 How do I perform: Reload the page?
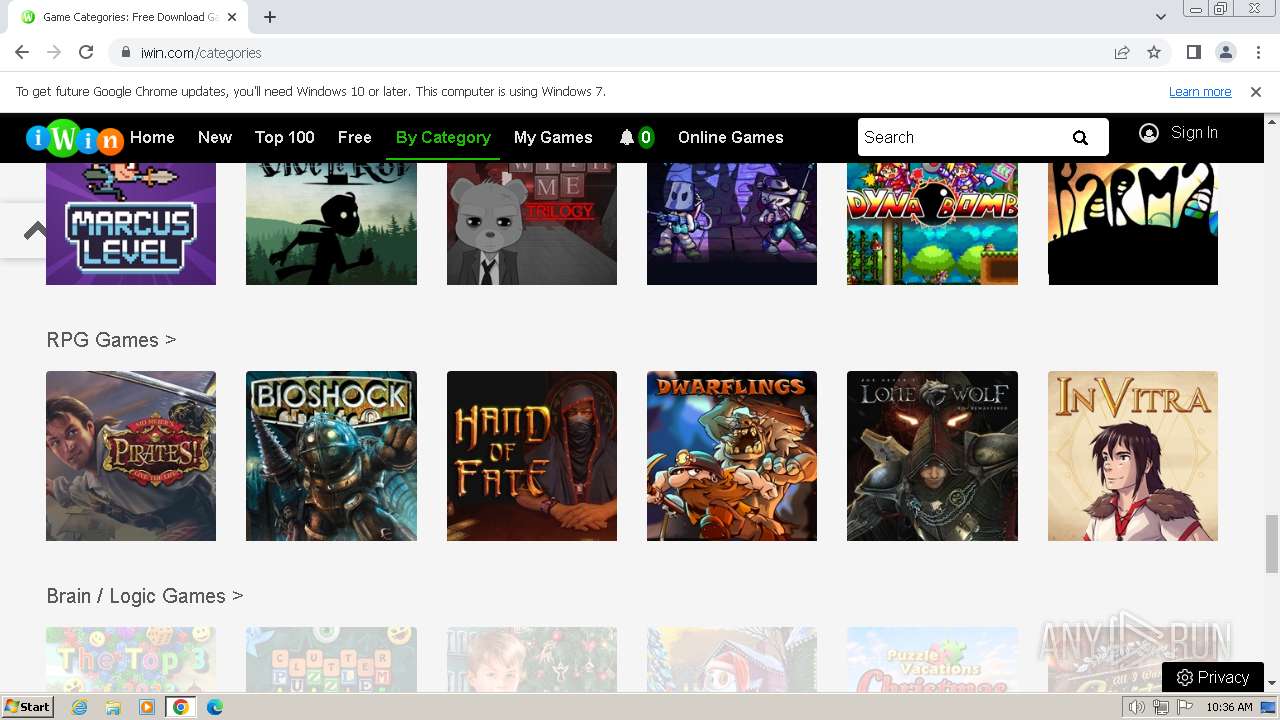(x=86, y=52)
